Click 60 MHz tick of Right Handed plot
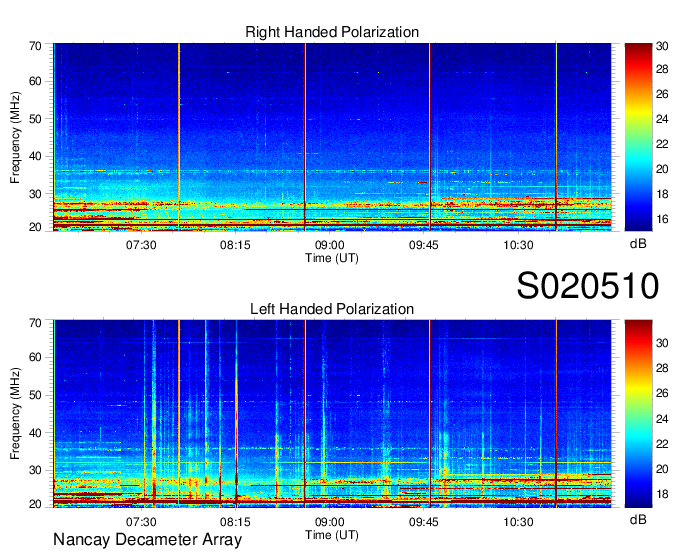Image resolution: width=680 pixels, height=552 pixels. [35, 81]
